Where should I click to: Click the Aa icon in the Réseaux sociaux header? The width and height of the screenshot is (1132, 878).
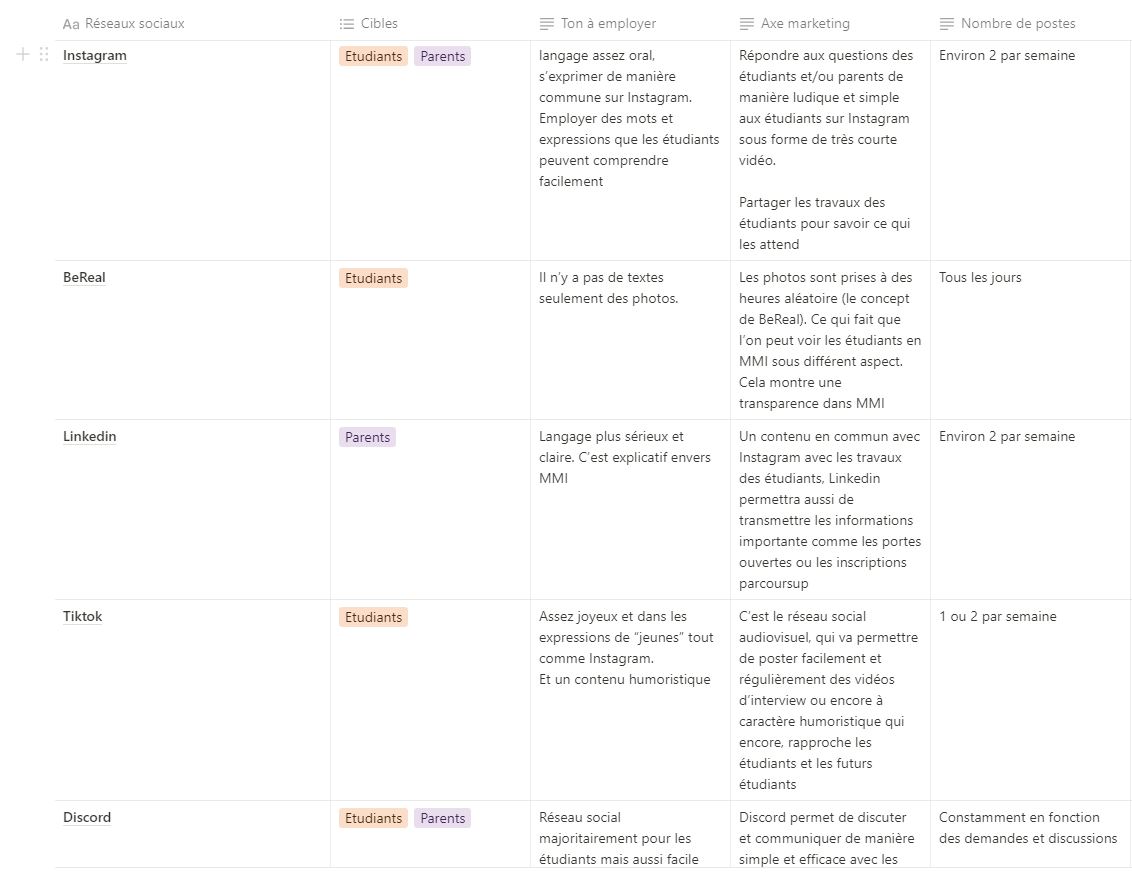click(71, 24)
